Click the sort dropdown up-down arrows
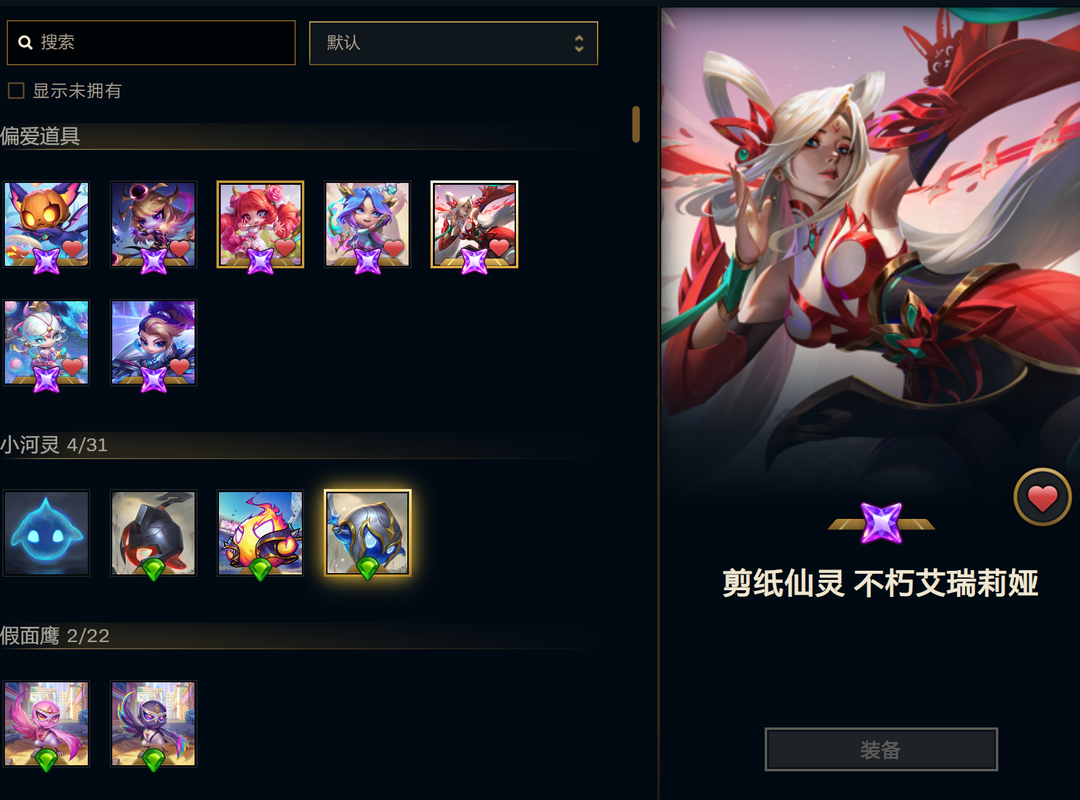The width and height of the screenshot is (1080, 800). (579, 43)
